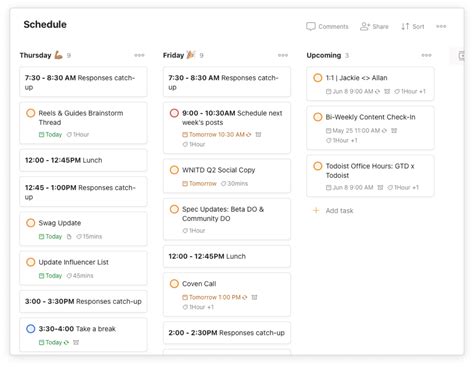Check off WNITD Q2 Social Copy
474x367 pixels.
click(x=174, y=170)
